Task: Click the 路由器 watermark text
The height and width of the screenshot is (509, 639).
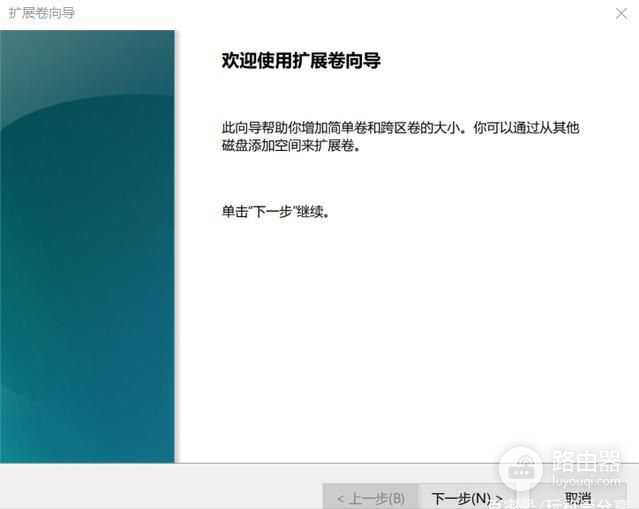Action: pos(587,461)
